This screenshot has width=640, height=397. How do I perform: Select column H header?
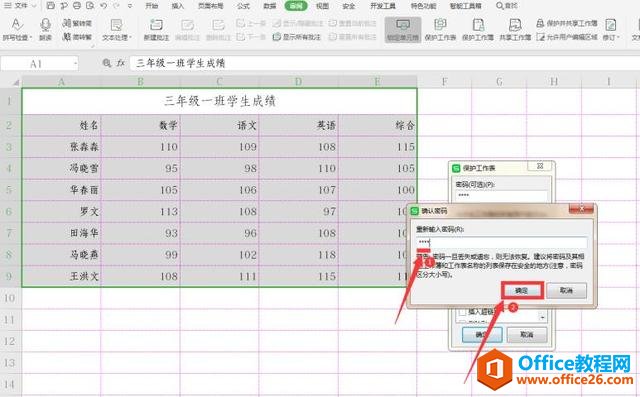point(554,82)
